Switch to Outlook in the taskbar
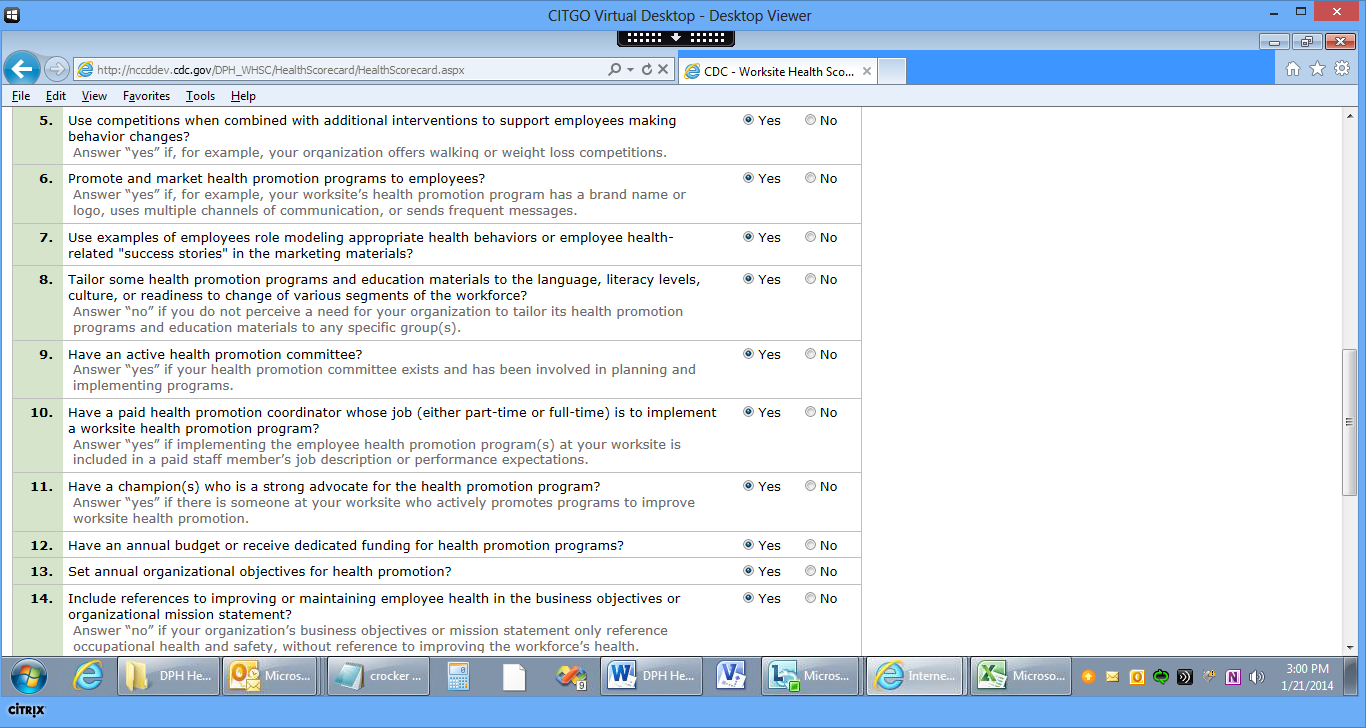This screenshot has width=1366, height=728. click(x=269, y=676)
